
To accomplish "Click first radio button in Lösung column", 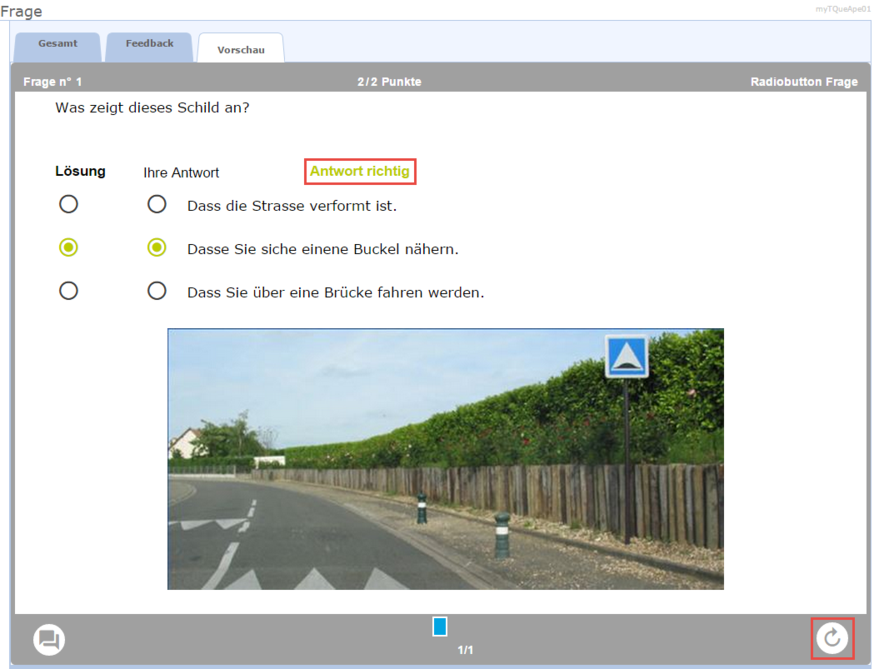I will tap(68, 205).
